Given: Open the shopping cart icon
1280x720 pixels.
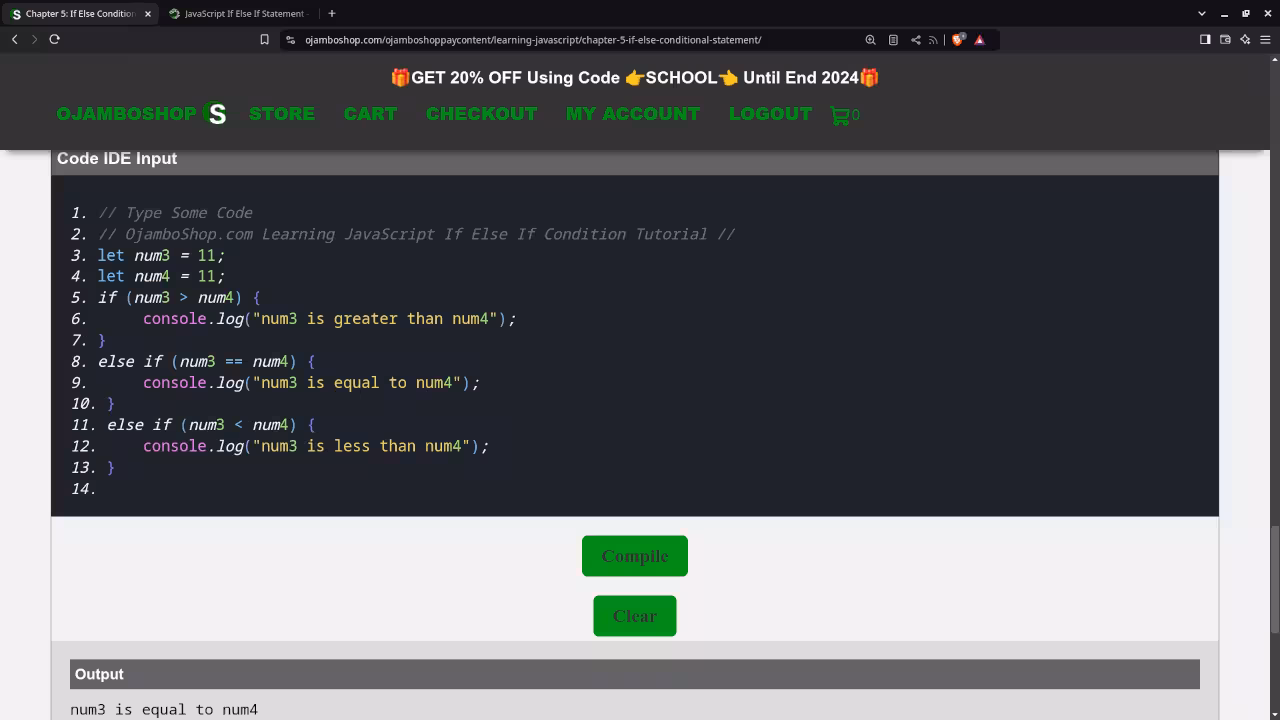Looking at the screenshot, I should point(840,115).
